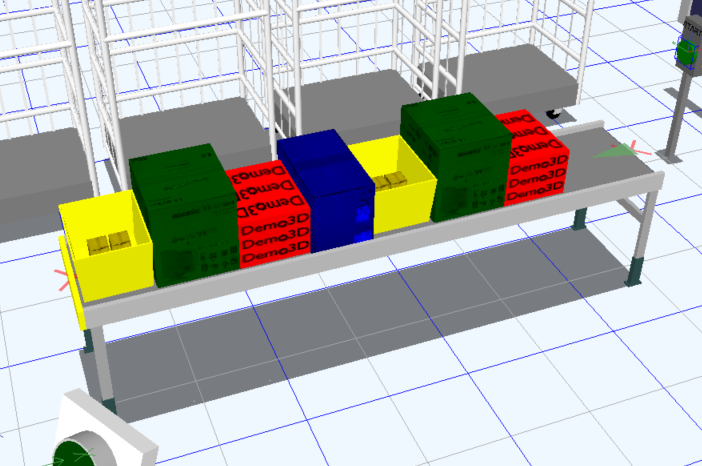Select the yellow tote right of the blue box
The height and width of the screenshot is (466, 702).
(x=394, y=186)
